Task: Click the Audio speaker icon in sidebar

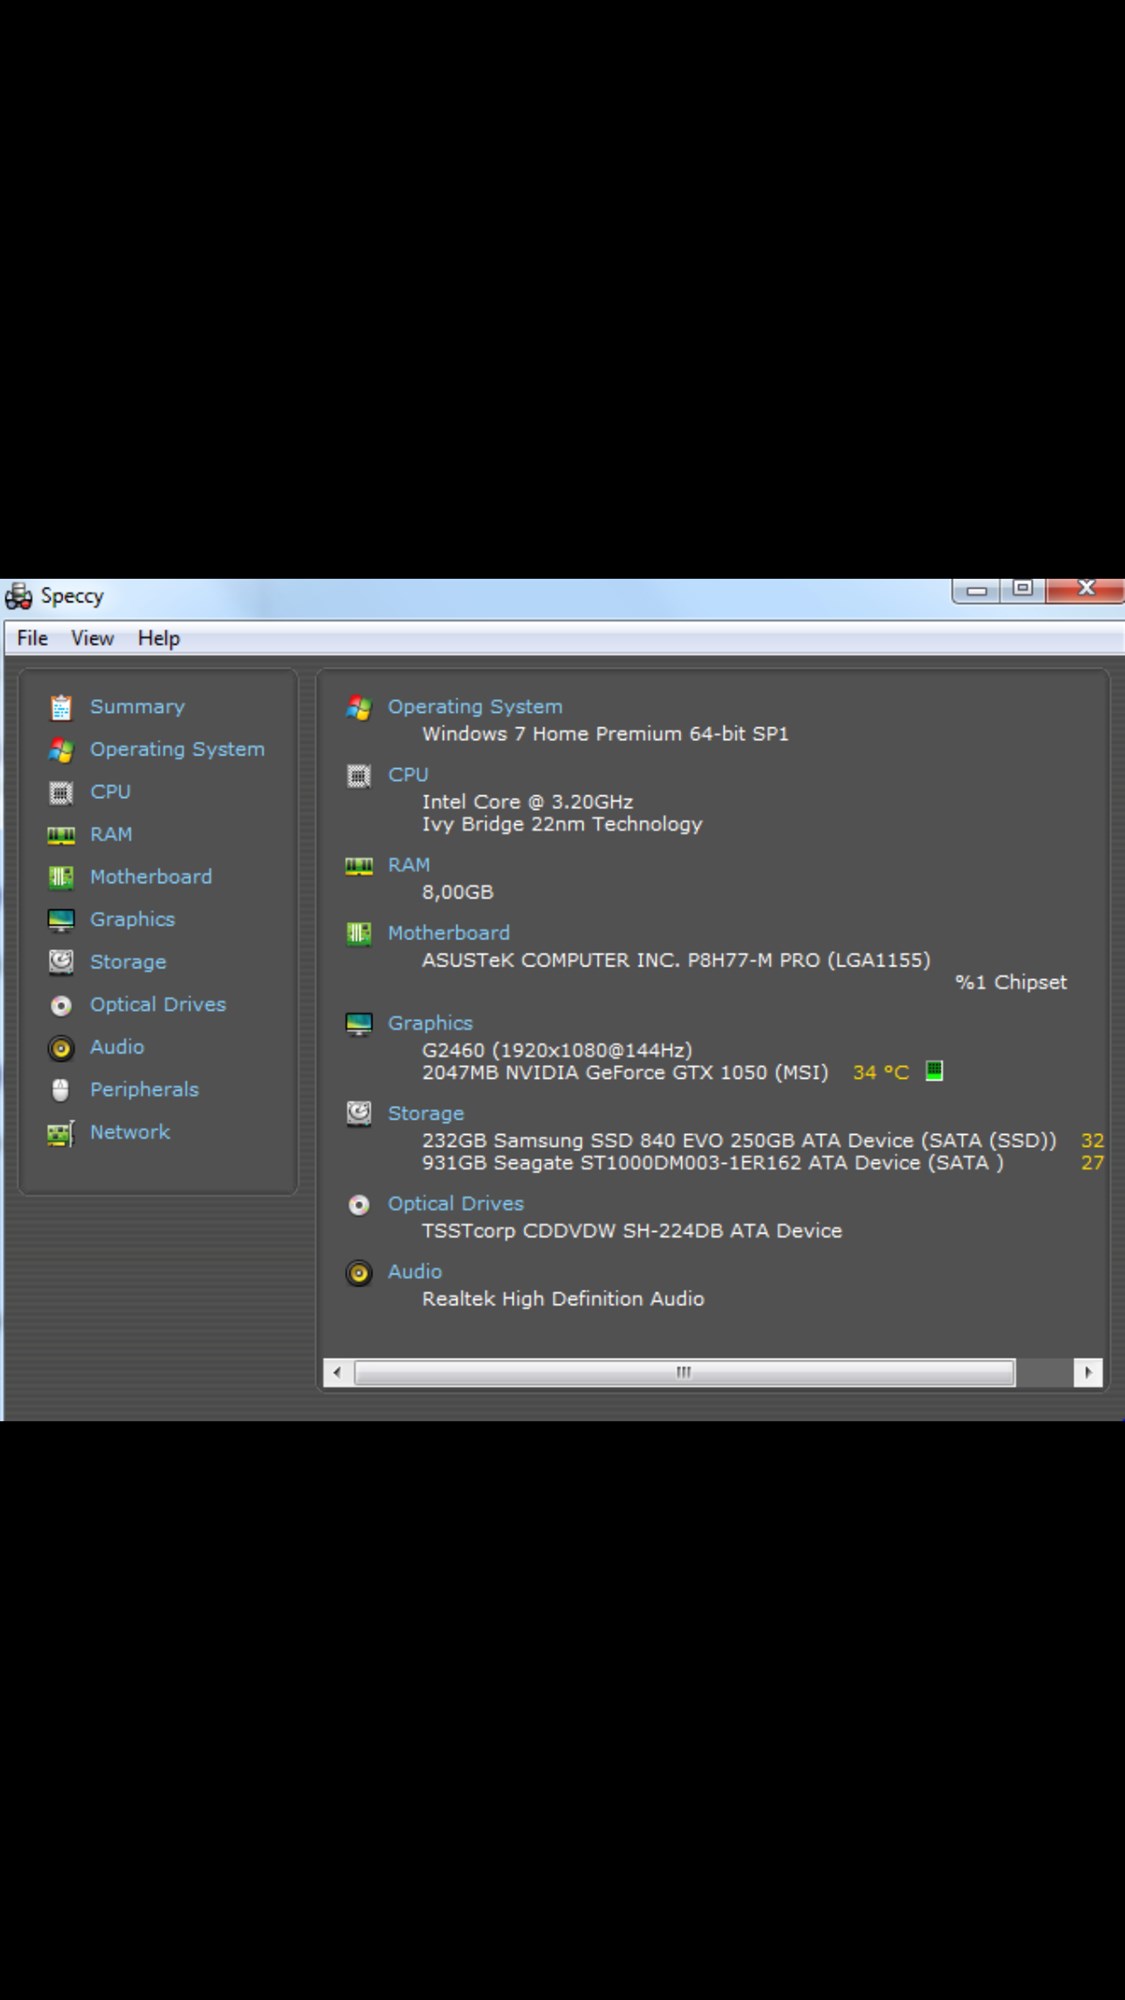Action: pyautogui.click(x=61, y=1048)
